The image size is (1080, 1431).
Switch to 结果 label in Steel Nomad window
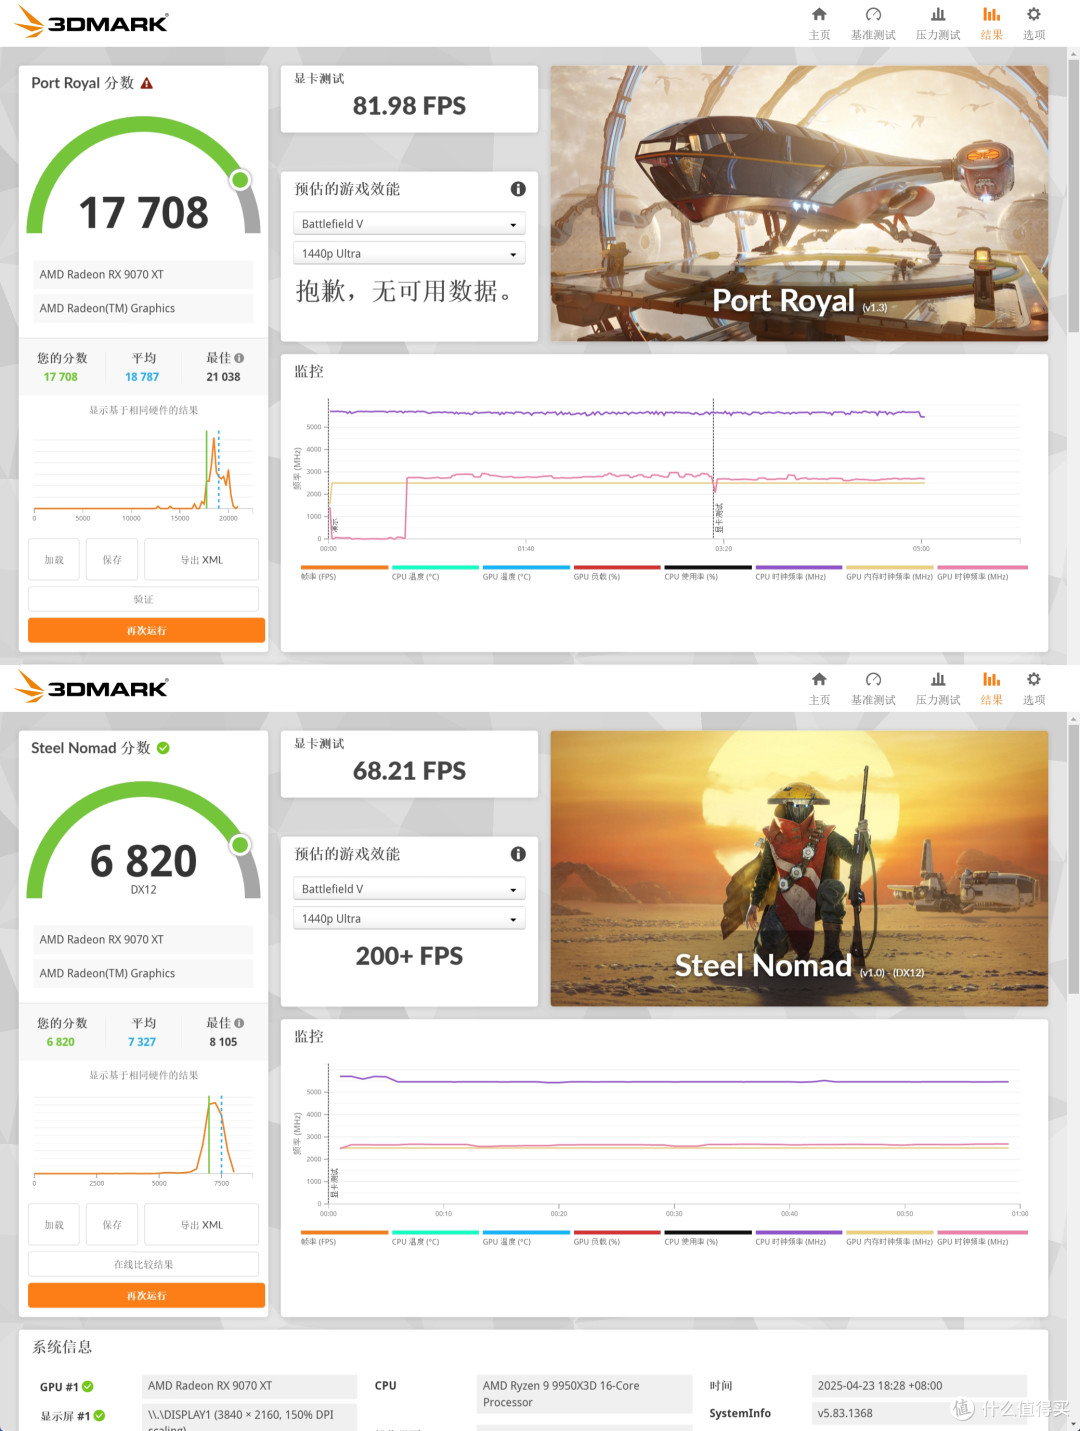coord(991,700)
